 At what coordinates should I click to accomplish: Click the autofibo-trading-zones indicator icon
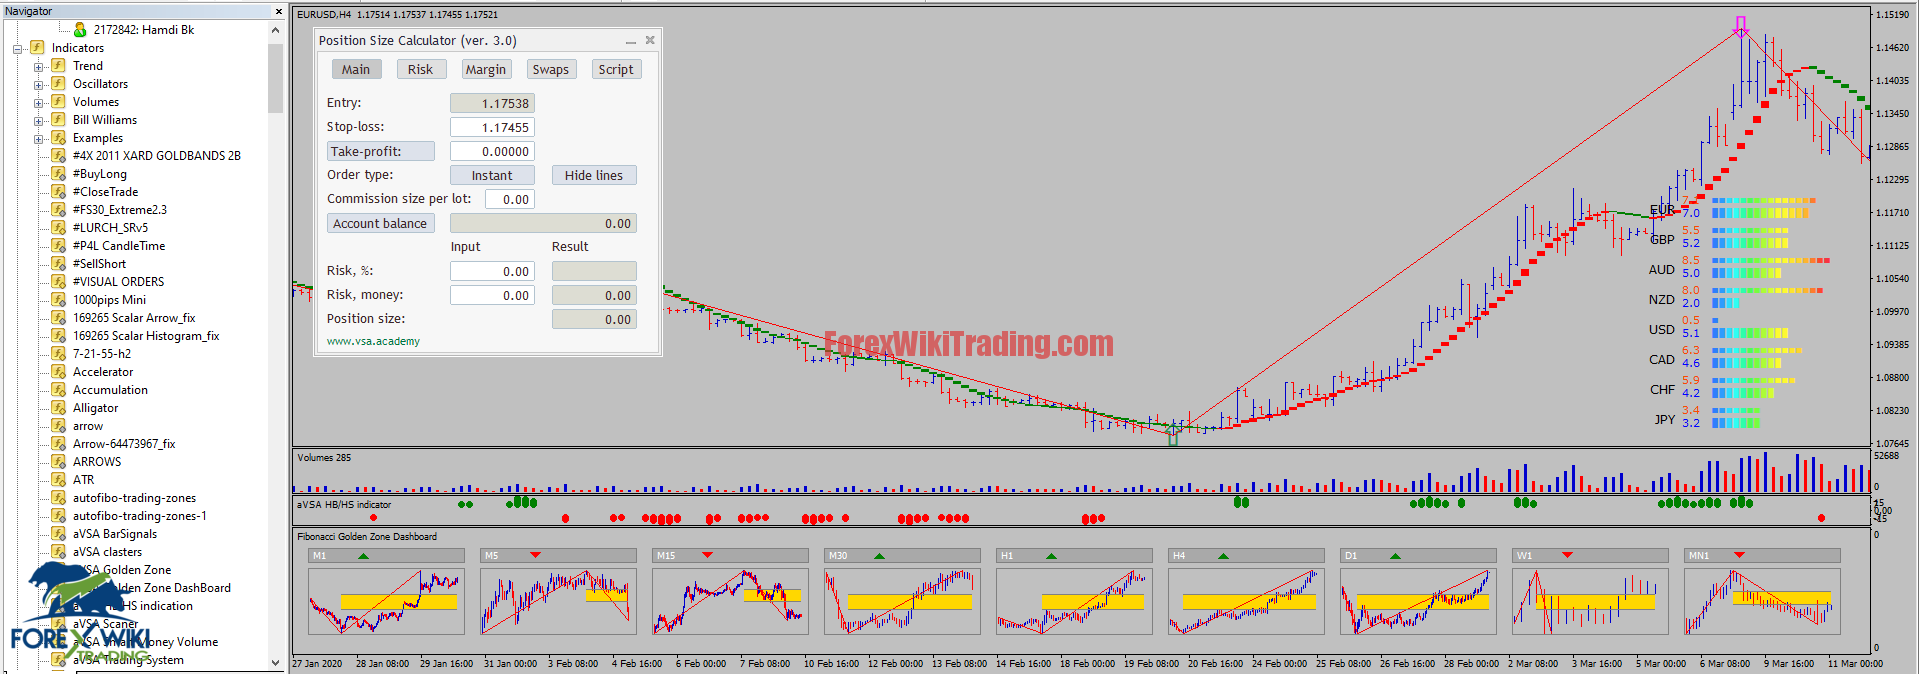59,498
